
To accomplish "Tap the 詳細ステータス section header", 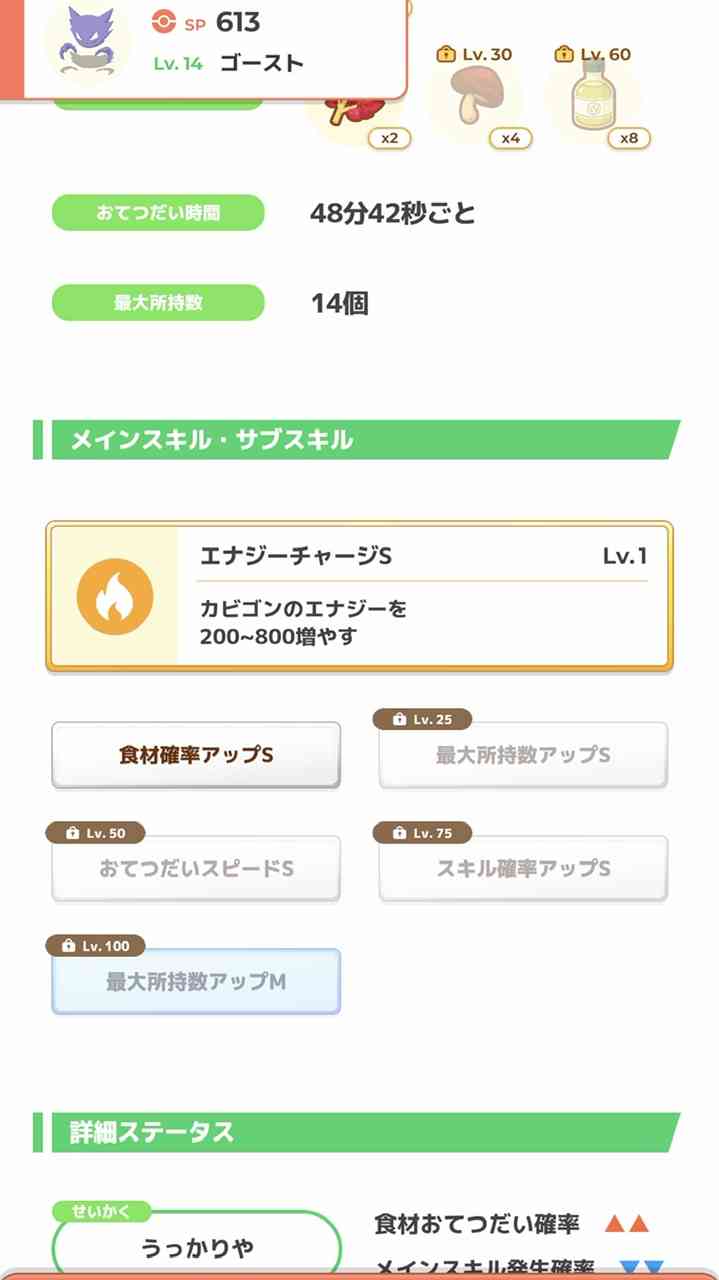I will pyautogui.click(x=357, y=1132).
